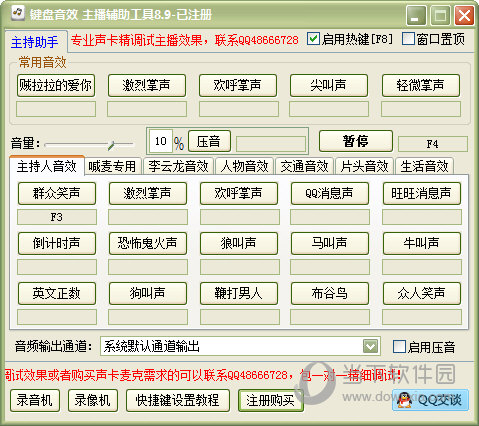Switch to the 片头音效 tab
This screenshot has height=426, width=479.
364,166
